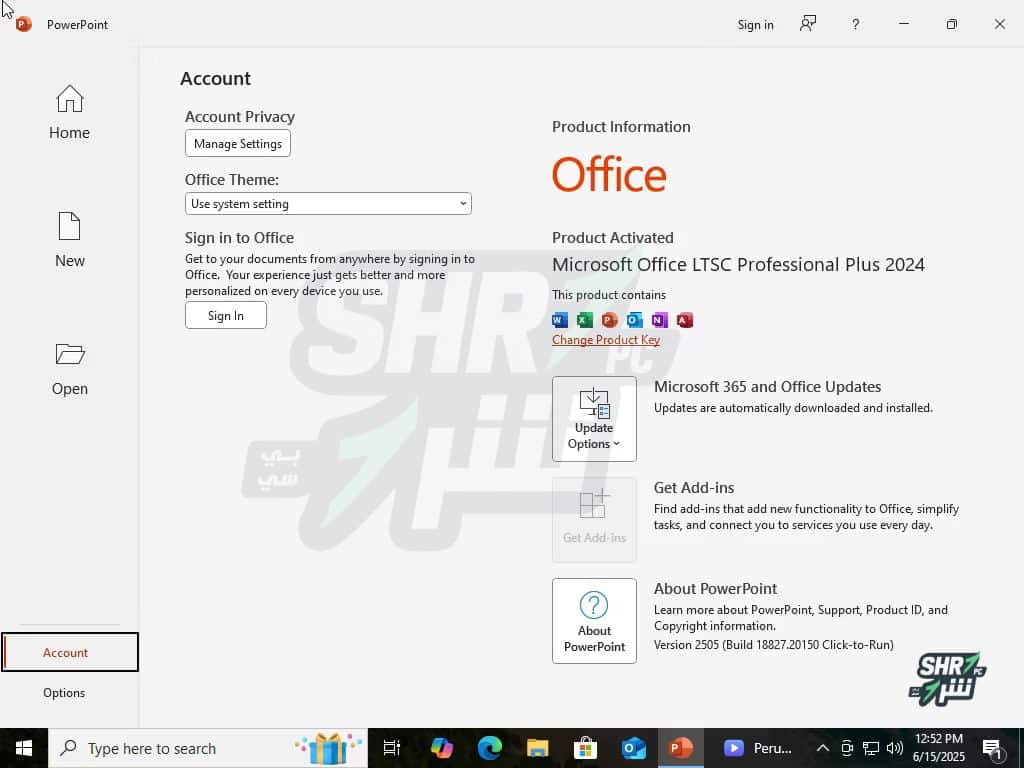Screen dimensions: 1024x768
Task: Open the Windows Start menu
Action: point(24,748)
